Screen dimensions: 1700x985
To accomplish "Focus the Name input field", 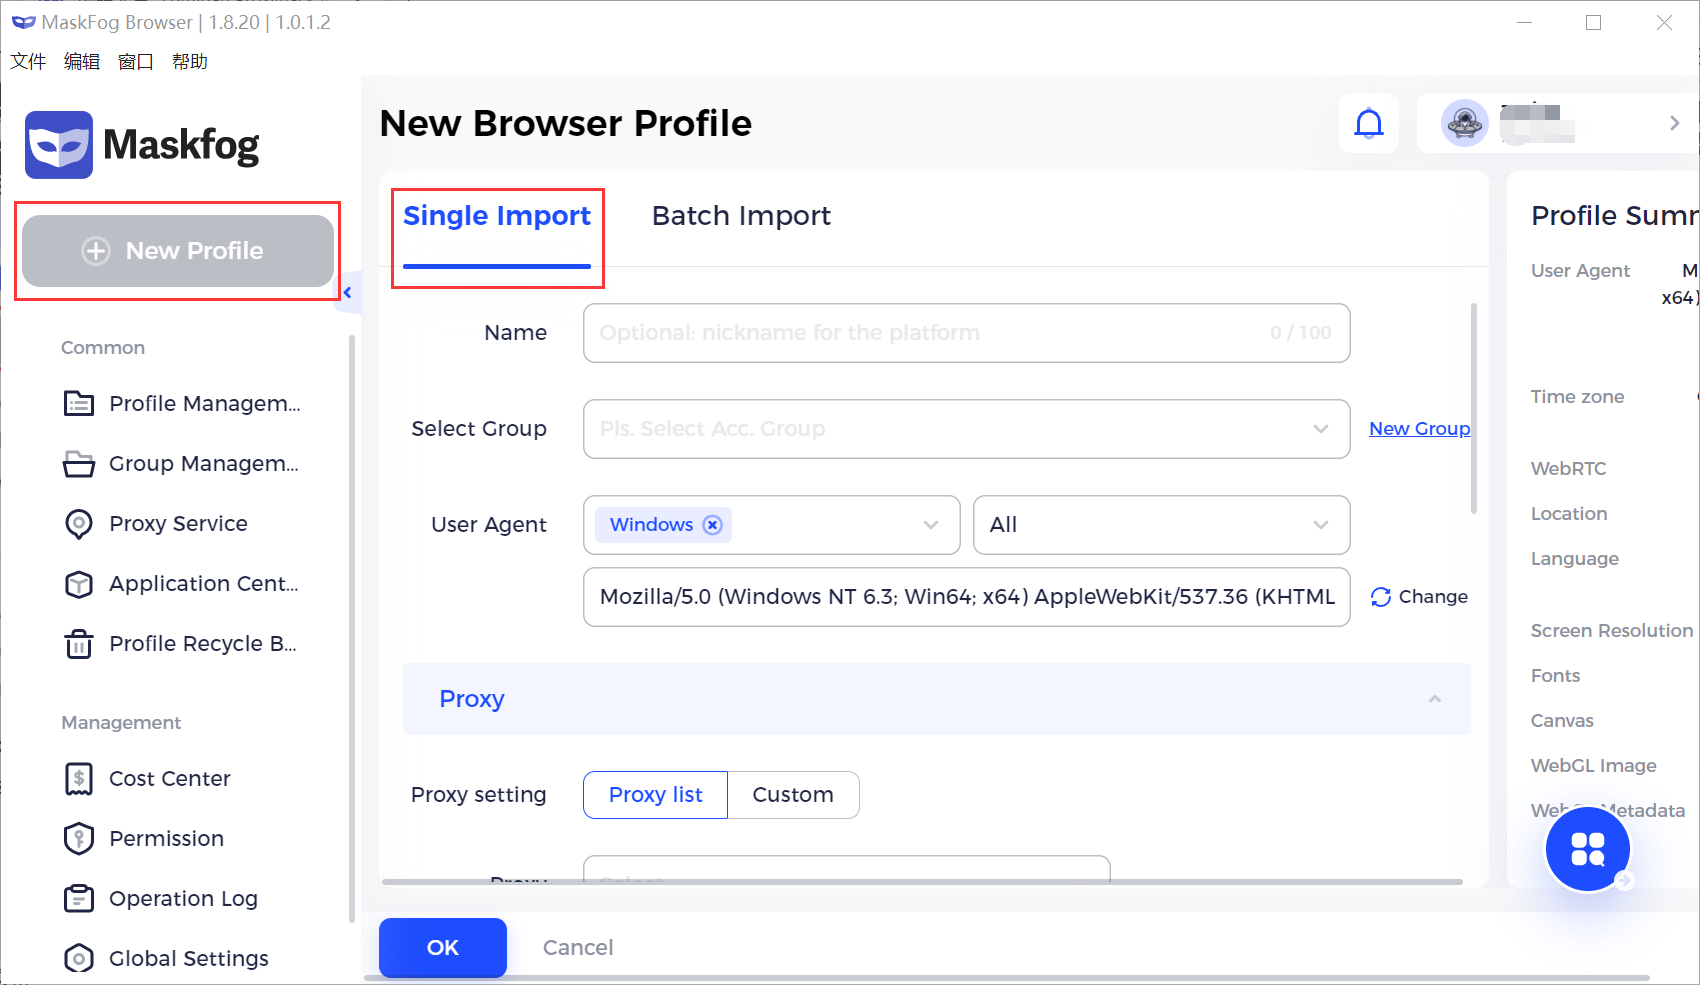I will (967, 333).
